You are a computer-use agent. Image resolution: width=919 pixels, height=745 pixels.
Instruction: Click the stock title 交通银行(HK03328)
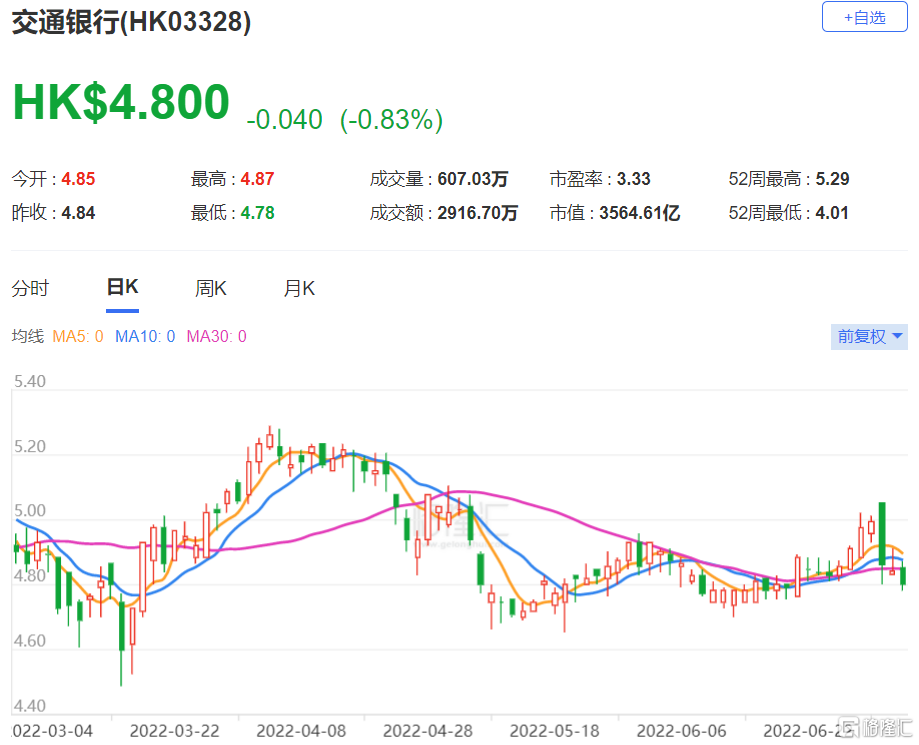coord(131,22)
